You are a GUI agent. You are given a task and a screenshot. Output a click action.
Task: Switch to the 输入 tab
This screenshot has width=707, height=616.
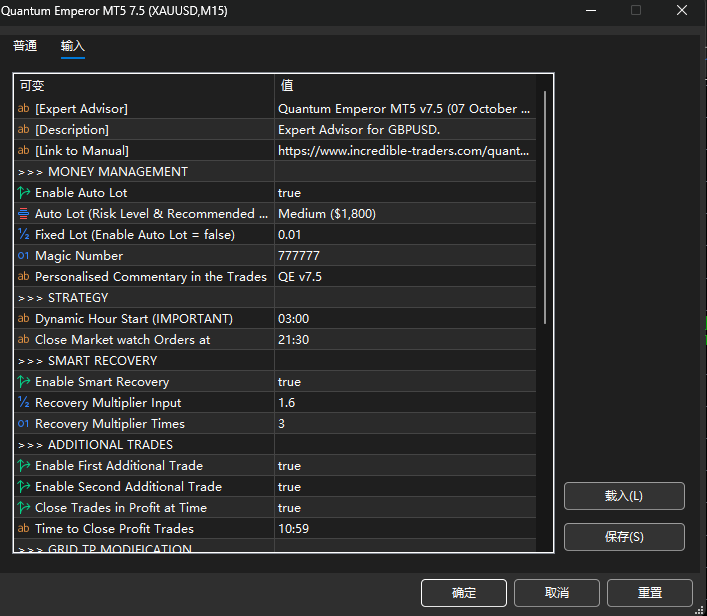(73, 46)
